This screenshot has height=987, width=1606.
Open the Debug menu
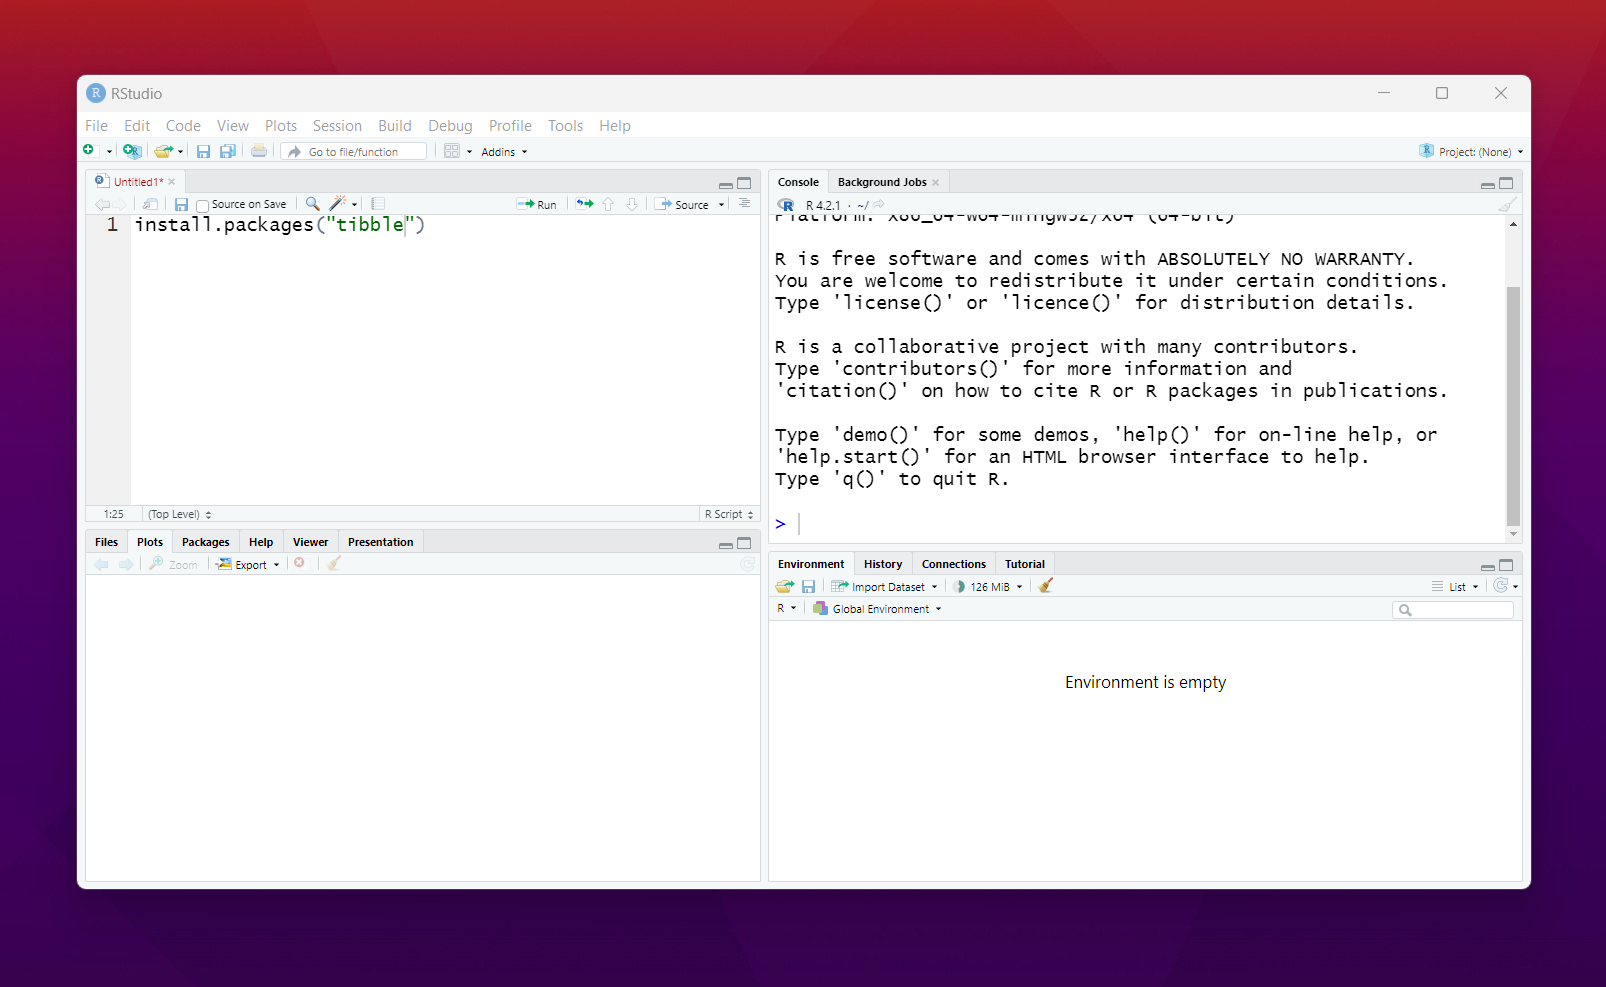tap(450, 126)
